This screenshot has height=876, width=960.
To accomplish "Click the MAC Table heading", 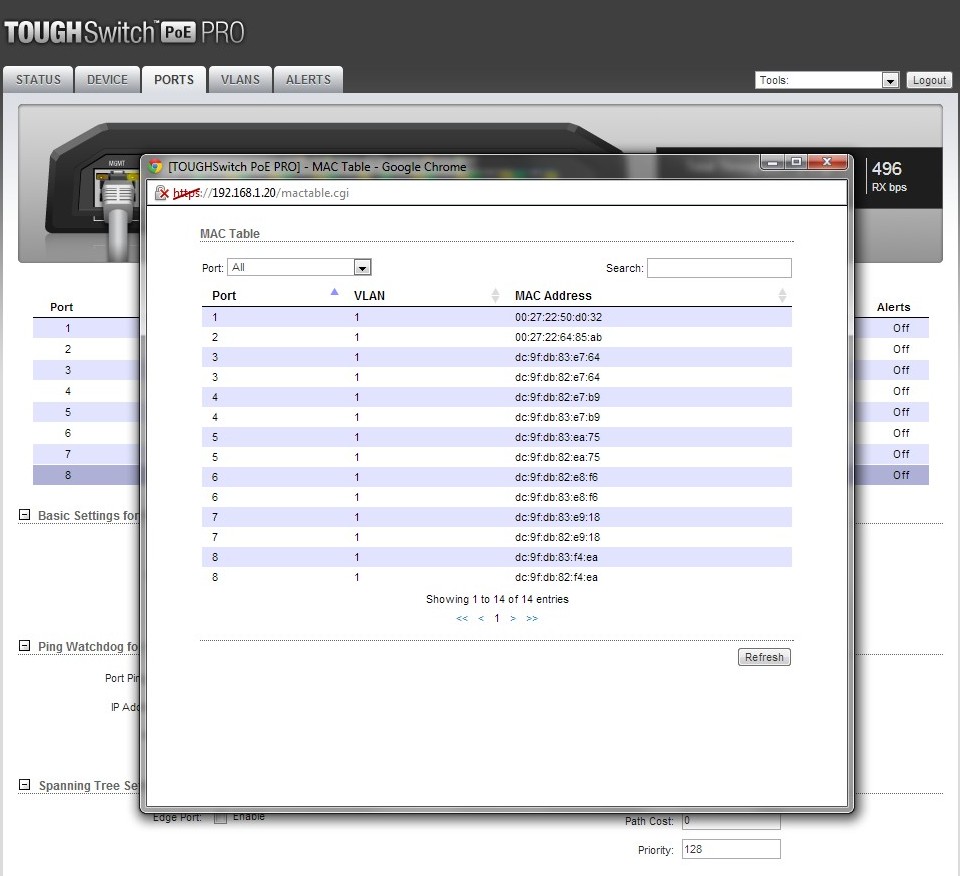I will point(230,234).
